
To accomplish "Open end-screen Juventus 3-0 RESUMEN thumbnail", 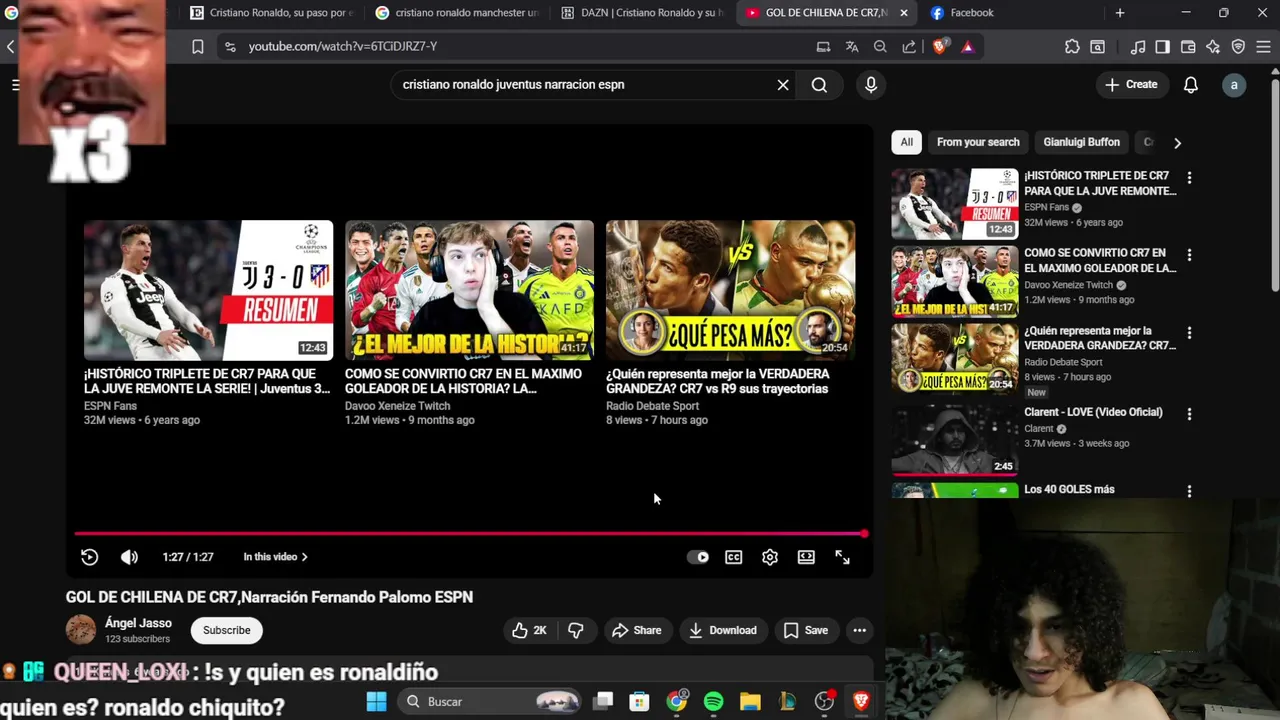I will point(208,290).
